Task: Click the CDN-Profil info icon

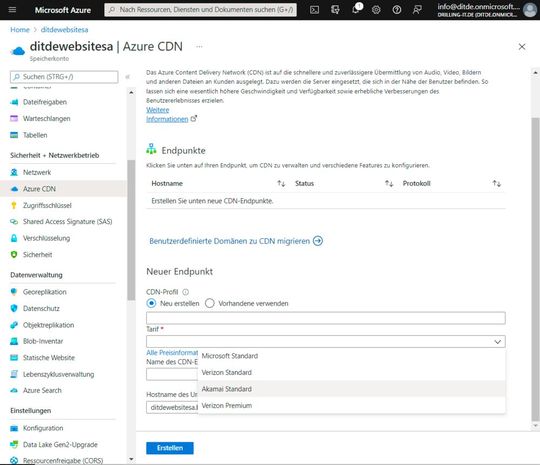Action: pos(185,292)
